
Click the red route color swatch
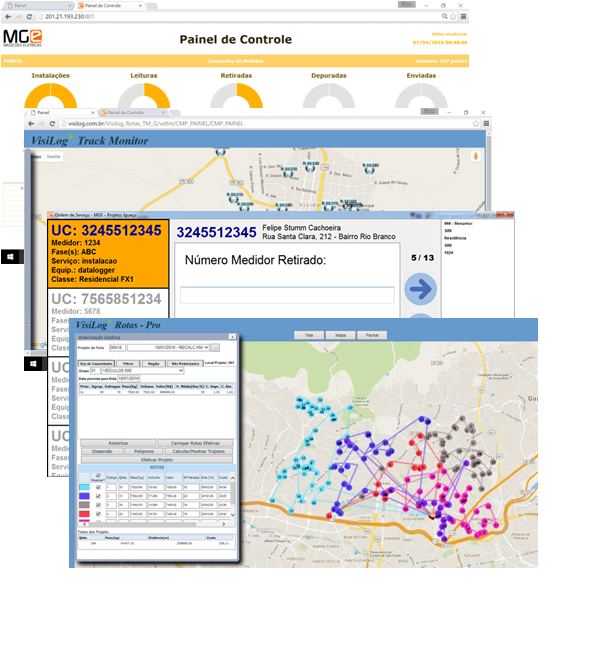84,514
